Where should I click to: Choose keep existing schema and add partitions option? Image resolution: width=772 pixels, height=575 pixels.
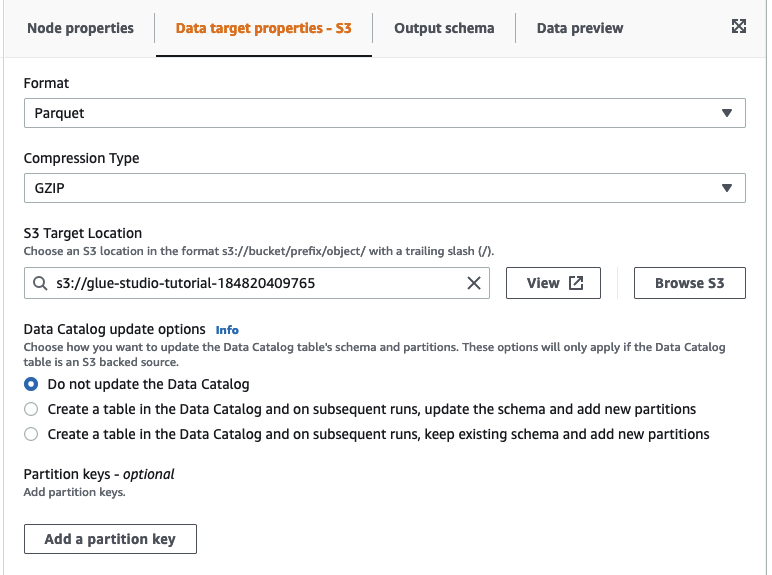(31, 434)
